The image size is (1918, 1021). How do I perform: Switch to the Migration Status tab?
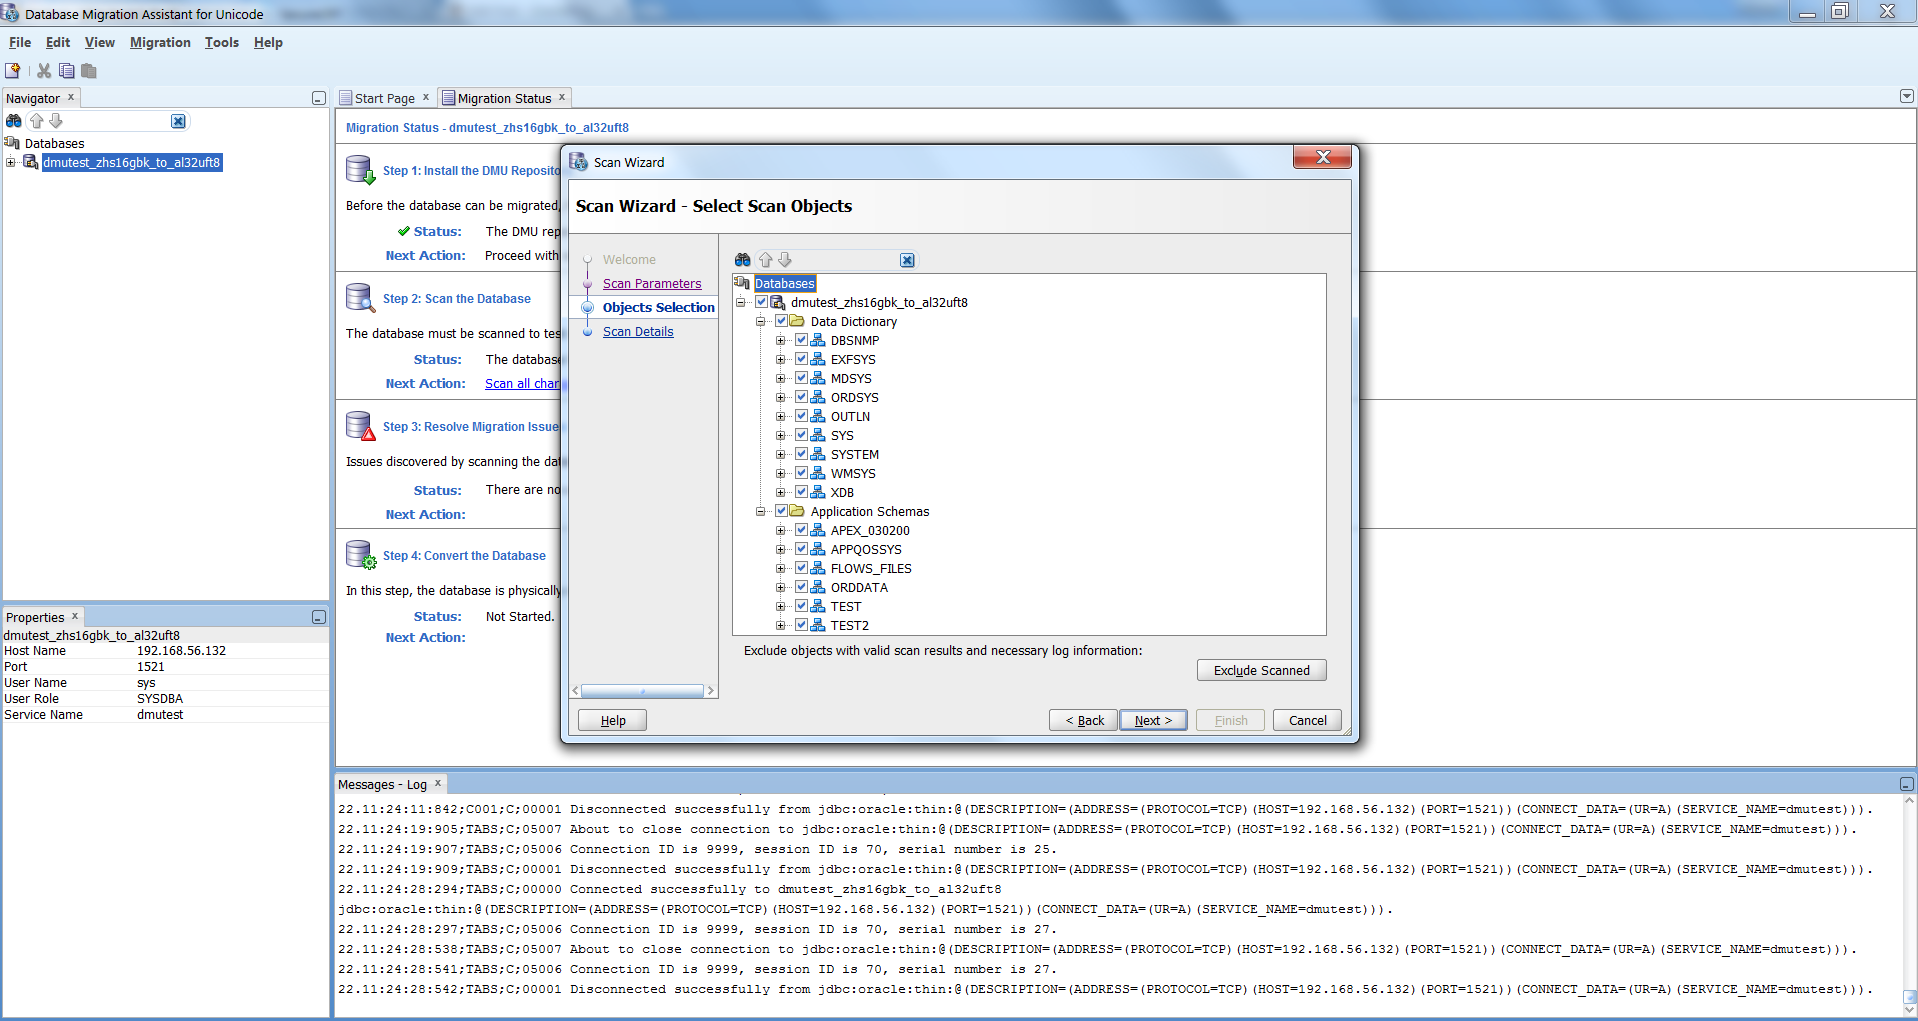504,98
